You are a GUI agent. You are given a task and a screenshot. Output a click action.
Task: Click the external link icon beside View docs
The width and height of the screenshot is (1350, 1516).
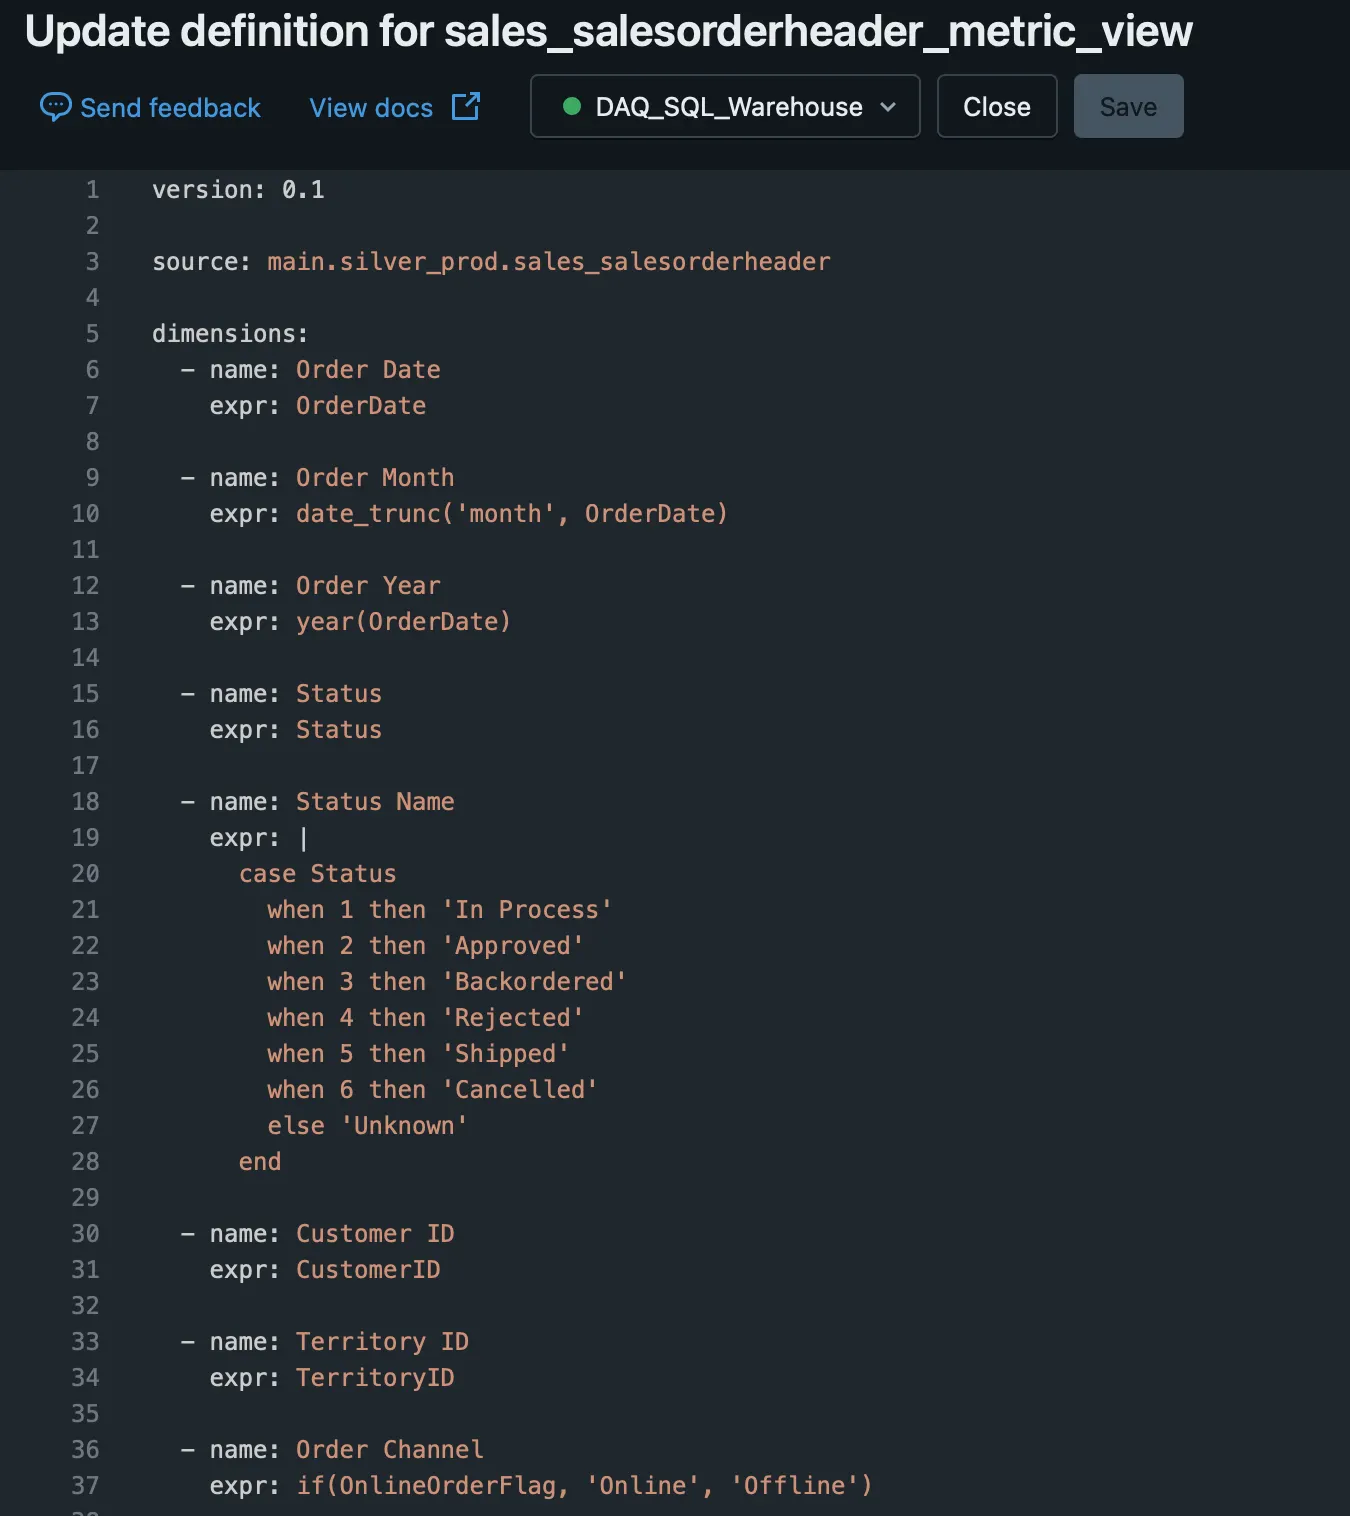pyautogui.click(x=464, y=106)
